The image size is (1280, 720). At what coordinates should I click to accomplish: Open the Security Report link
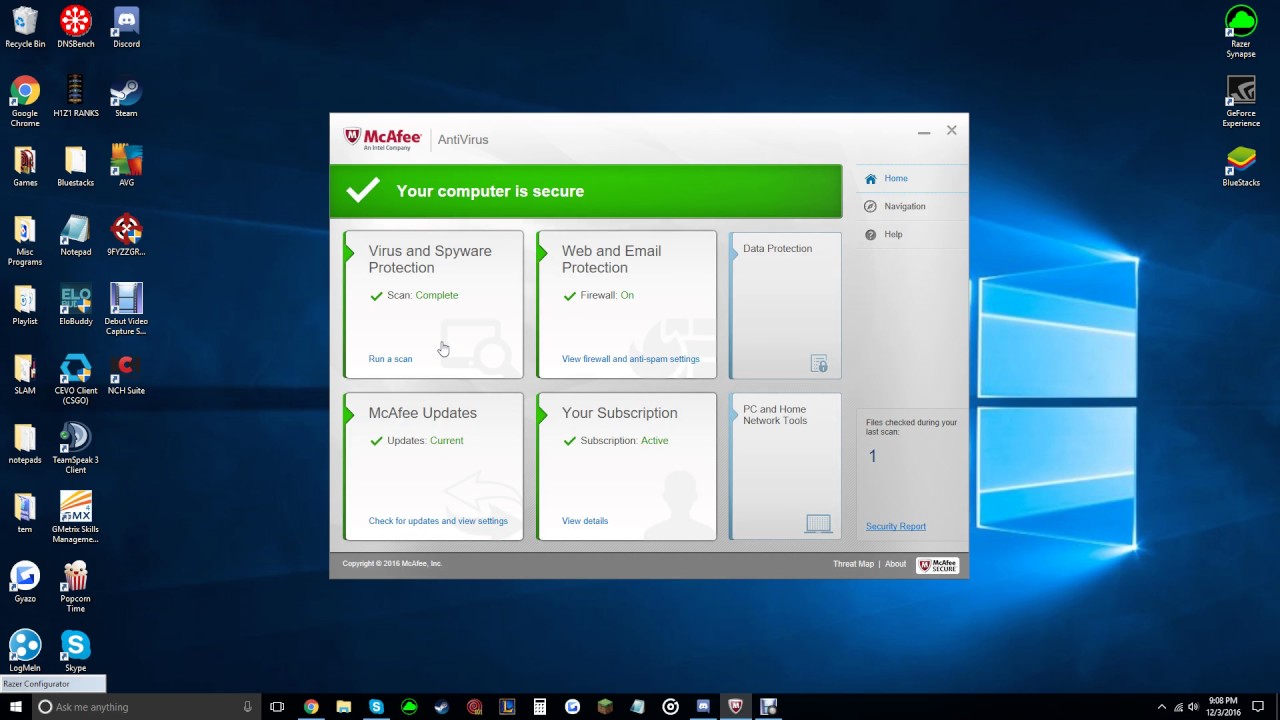tap(896, 526)
